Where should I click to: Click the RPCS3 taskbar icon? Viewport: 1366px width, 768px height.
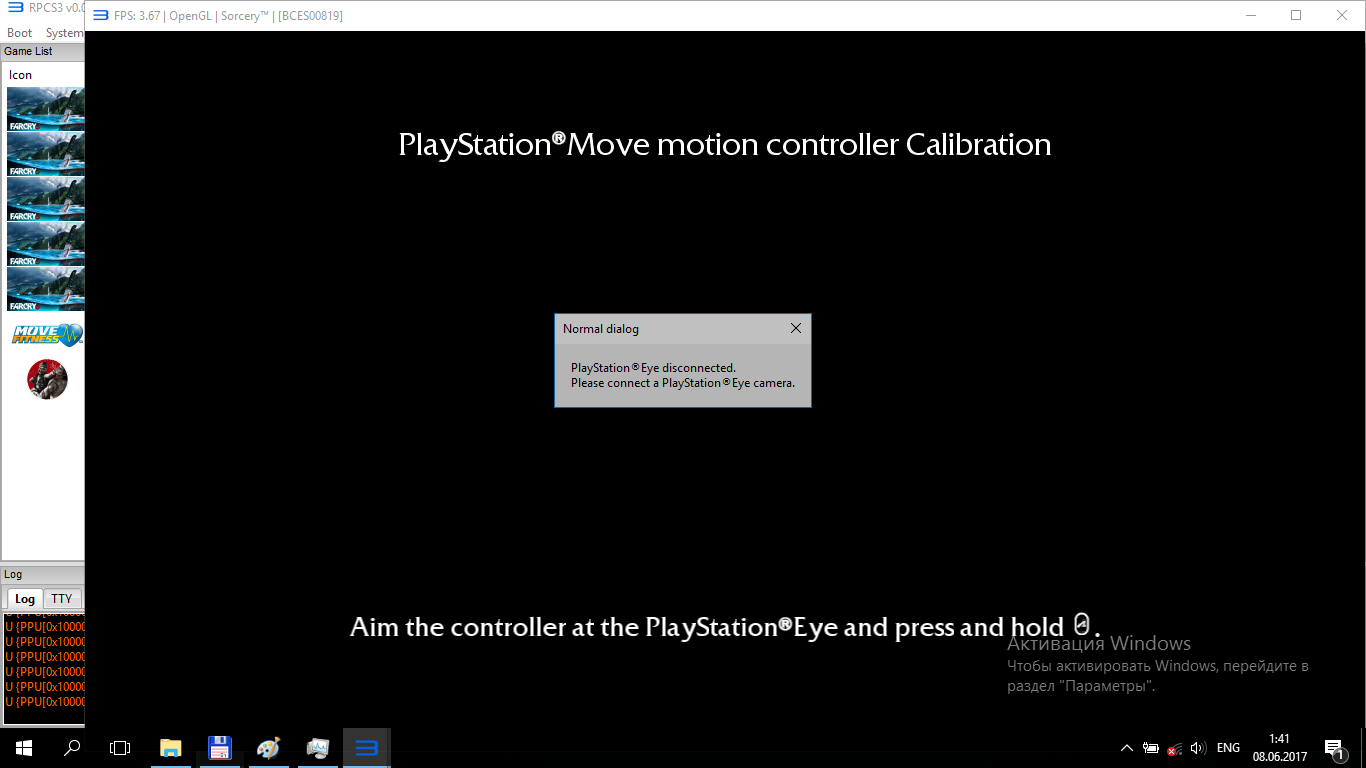click(x=367, y=748)
